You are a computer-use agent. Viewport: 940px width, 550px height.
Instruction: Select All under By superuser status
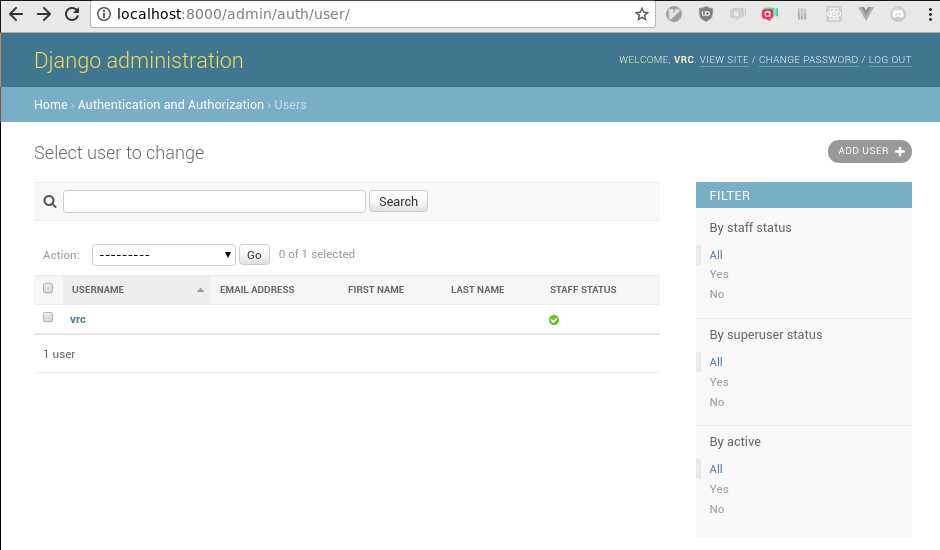(x=716, y=362)
